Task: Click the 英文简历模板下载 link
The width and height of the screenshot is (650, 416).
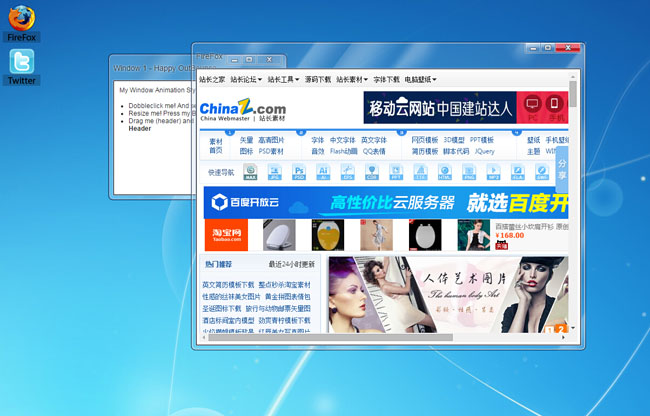Action: pos(228,284)
